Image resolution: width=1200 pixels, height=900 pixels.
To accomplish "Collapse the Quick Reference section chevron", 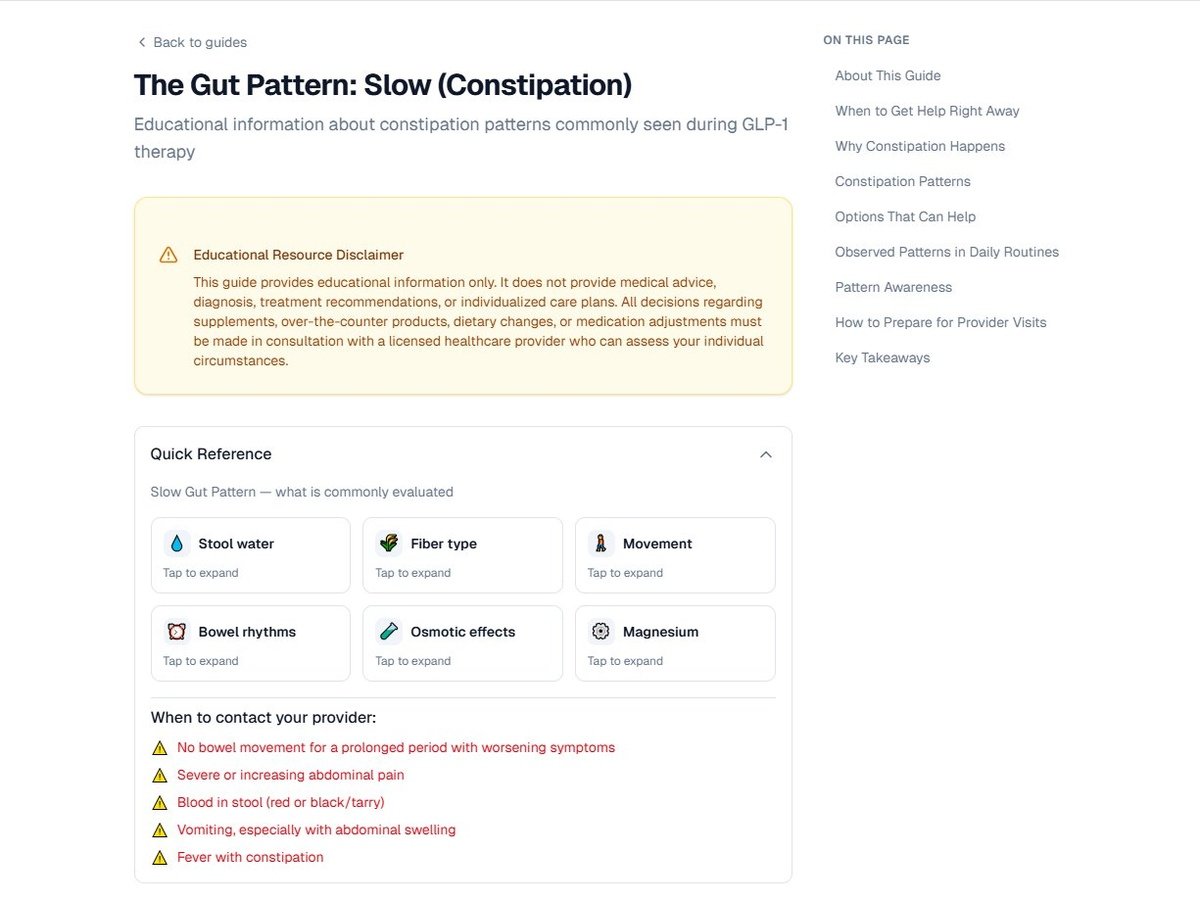I will (766, 454).
